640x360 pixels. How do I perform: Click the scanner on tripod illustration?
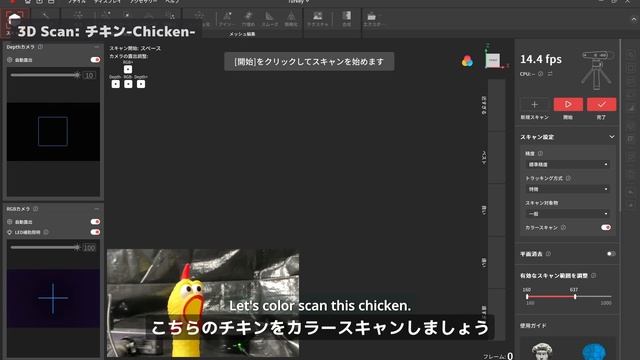tap(596, 69)
